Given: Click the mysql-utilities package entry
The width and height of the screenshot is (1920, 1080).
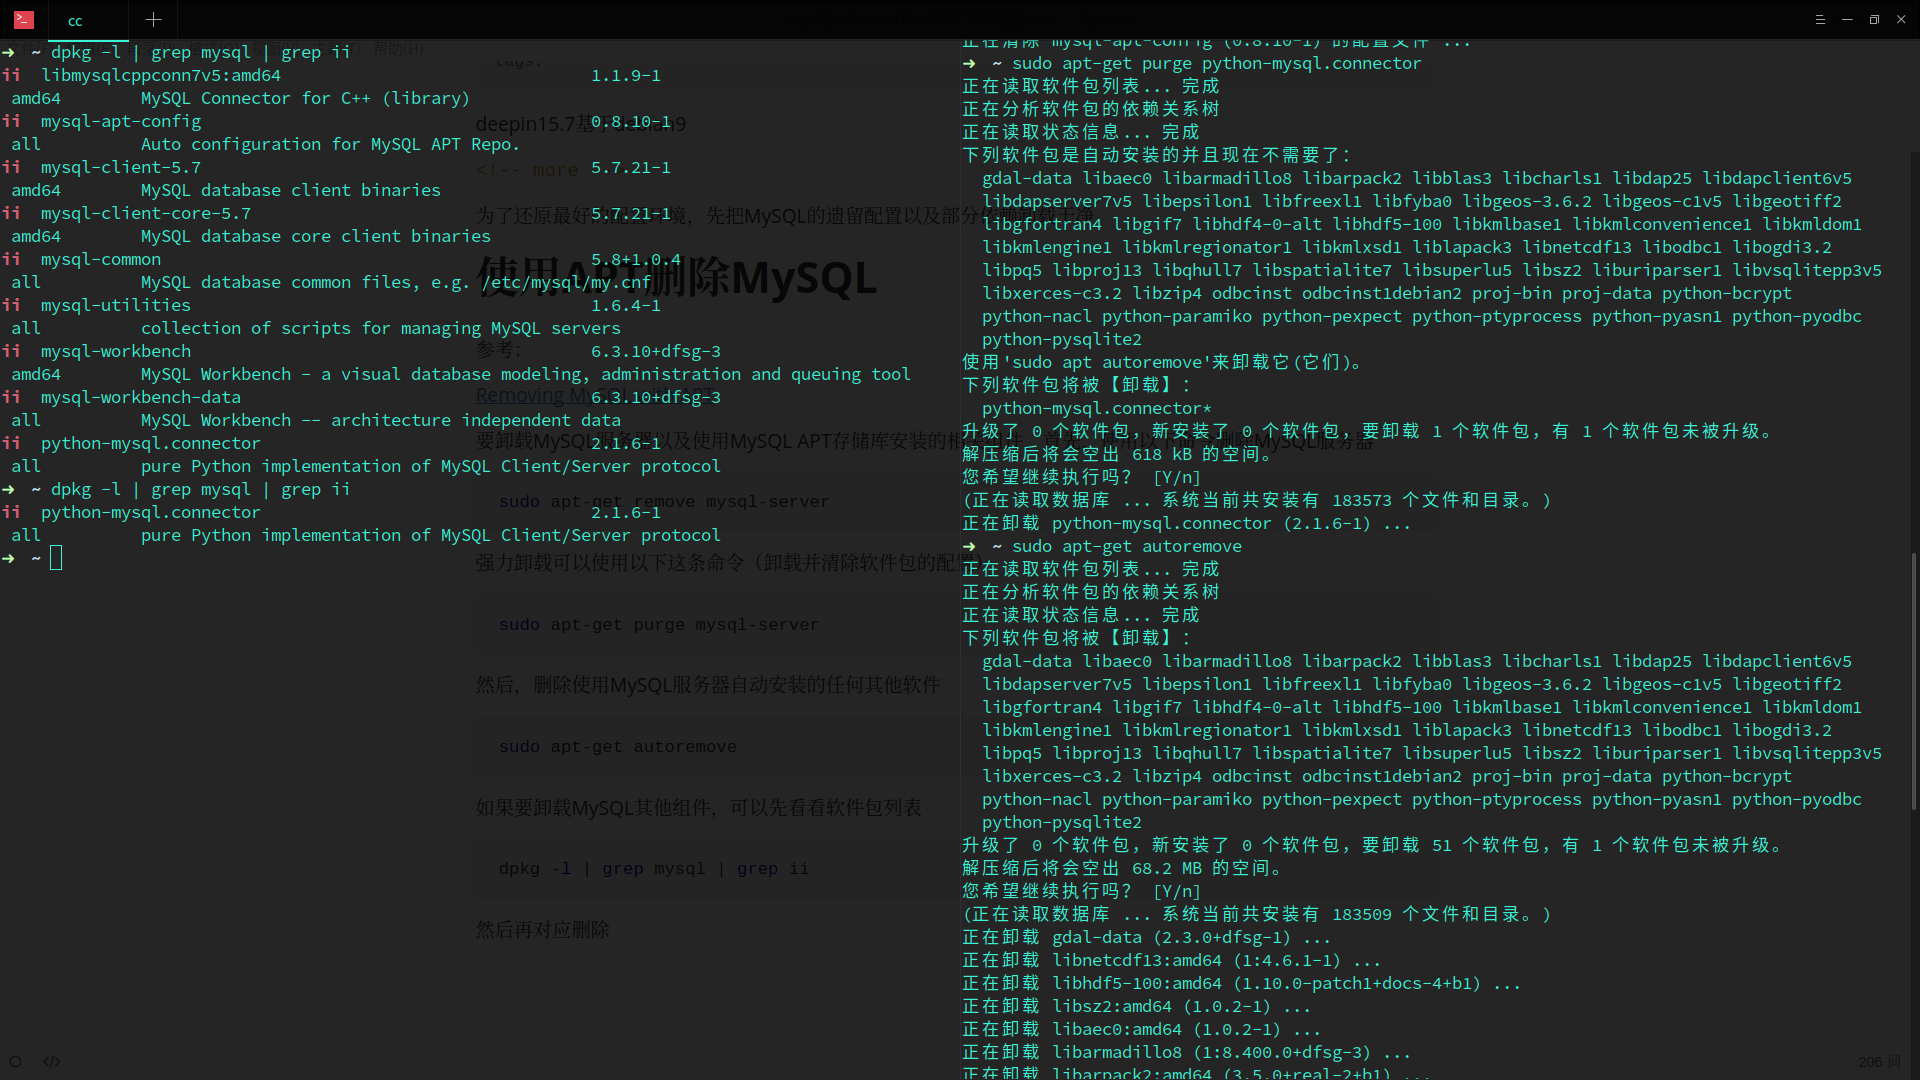Looking at the screenshot, I should (x=115, y=305).
